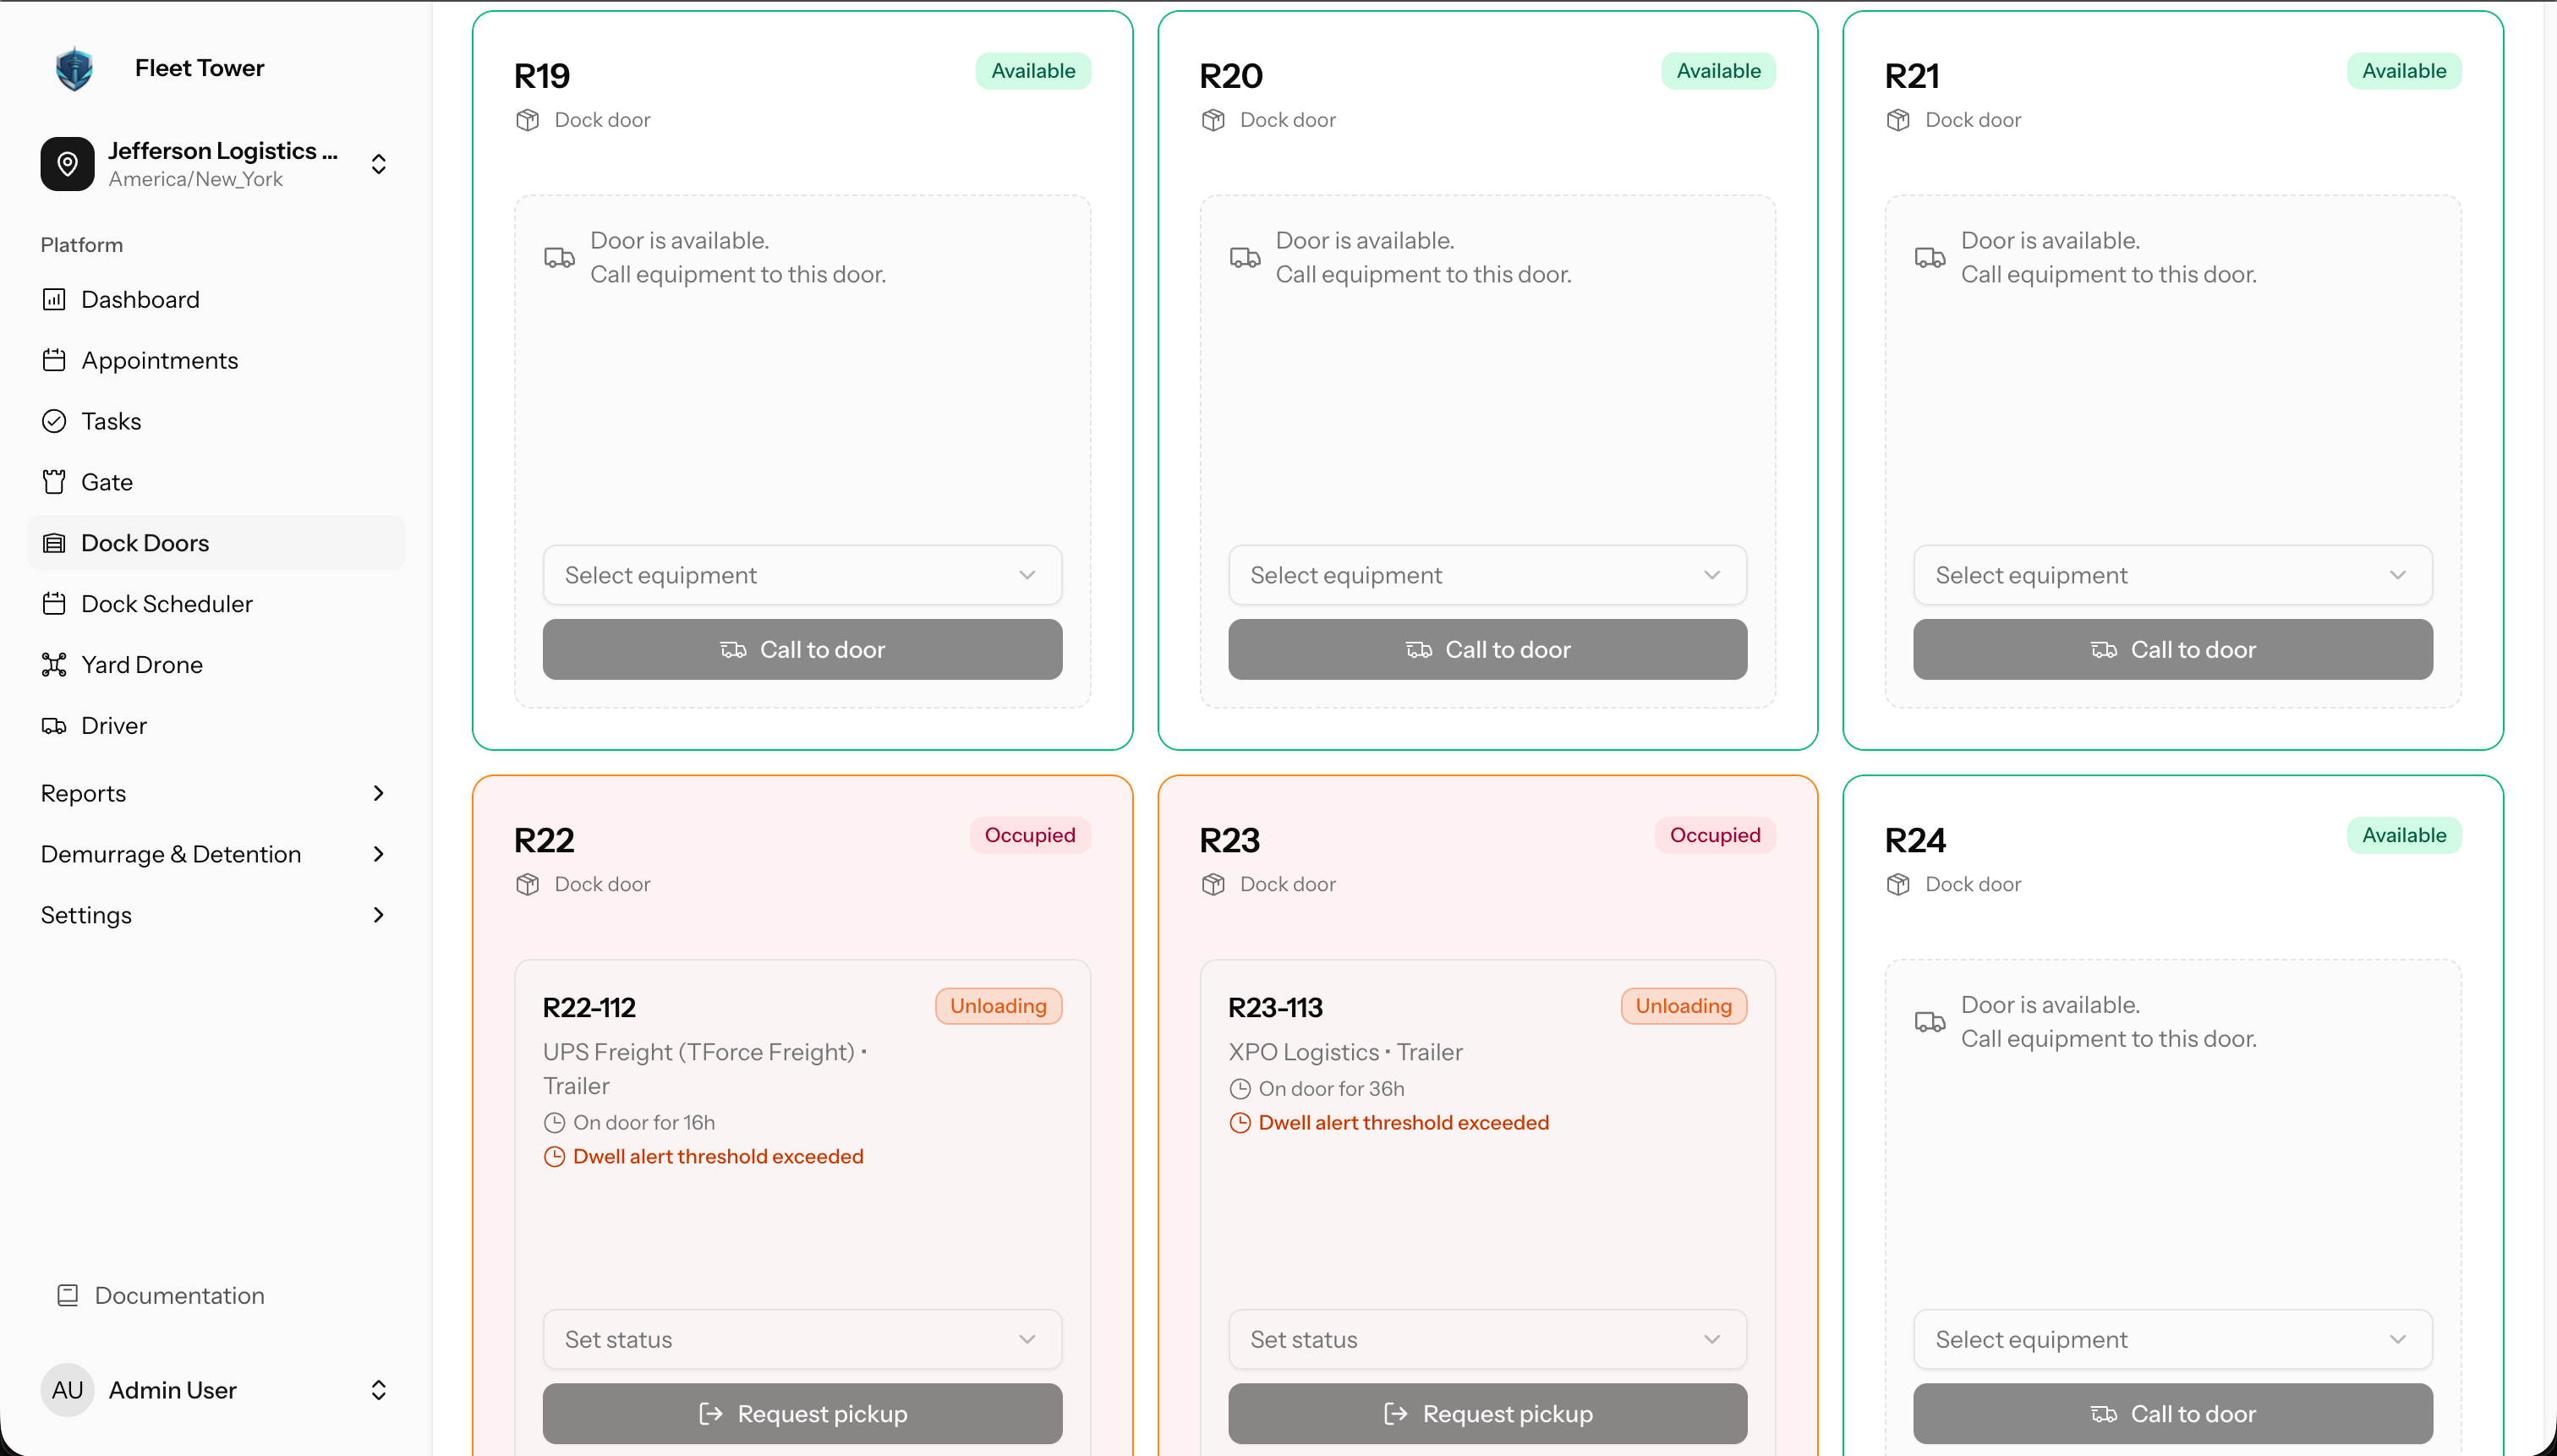Click the AU avatar for Admin User
The height and width of the screenshot is (1456, 2557).
tap(67, 1390)
